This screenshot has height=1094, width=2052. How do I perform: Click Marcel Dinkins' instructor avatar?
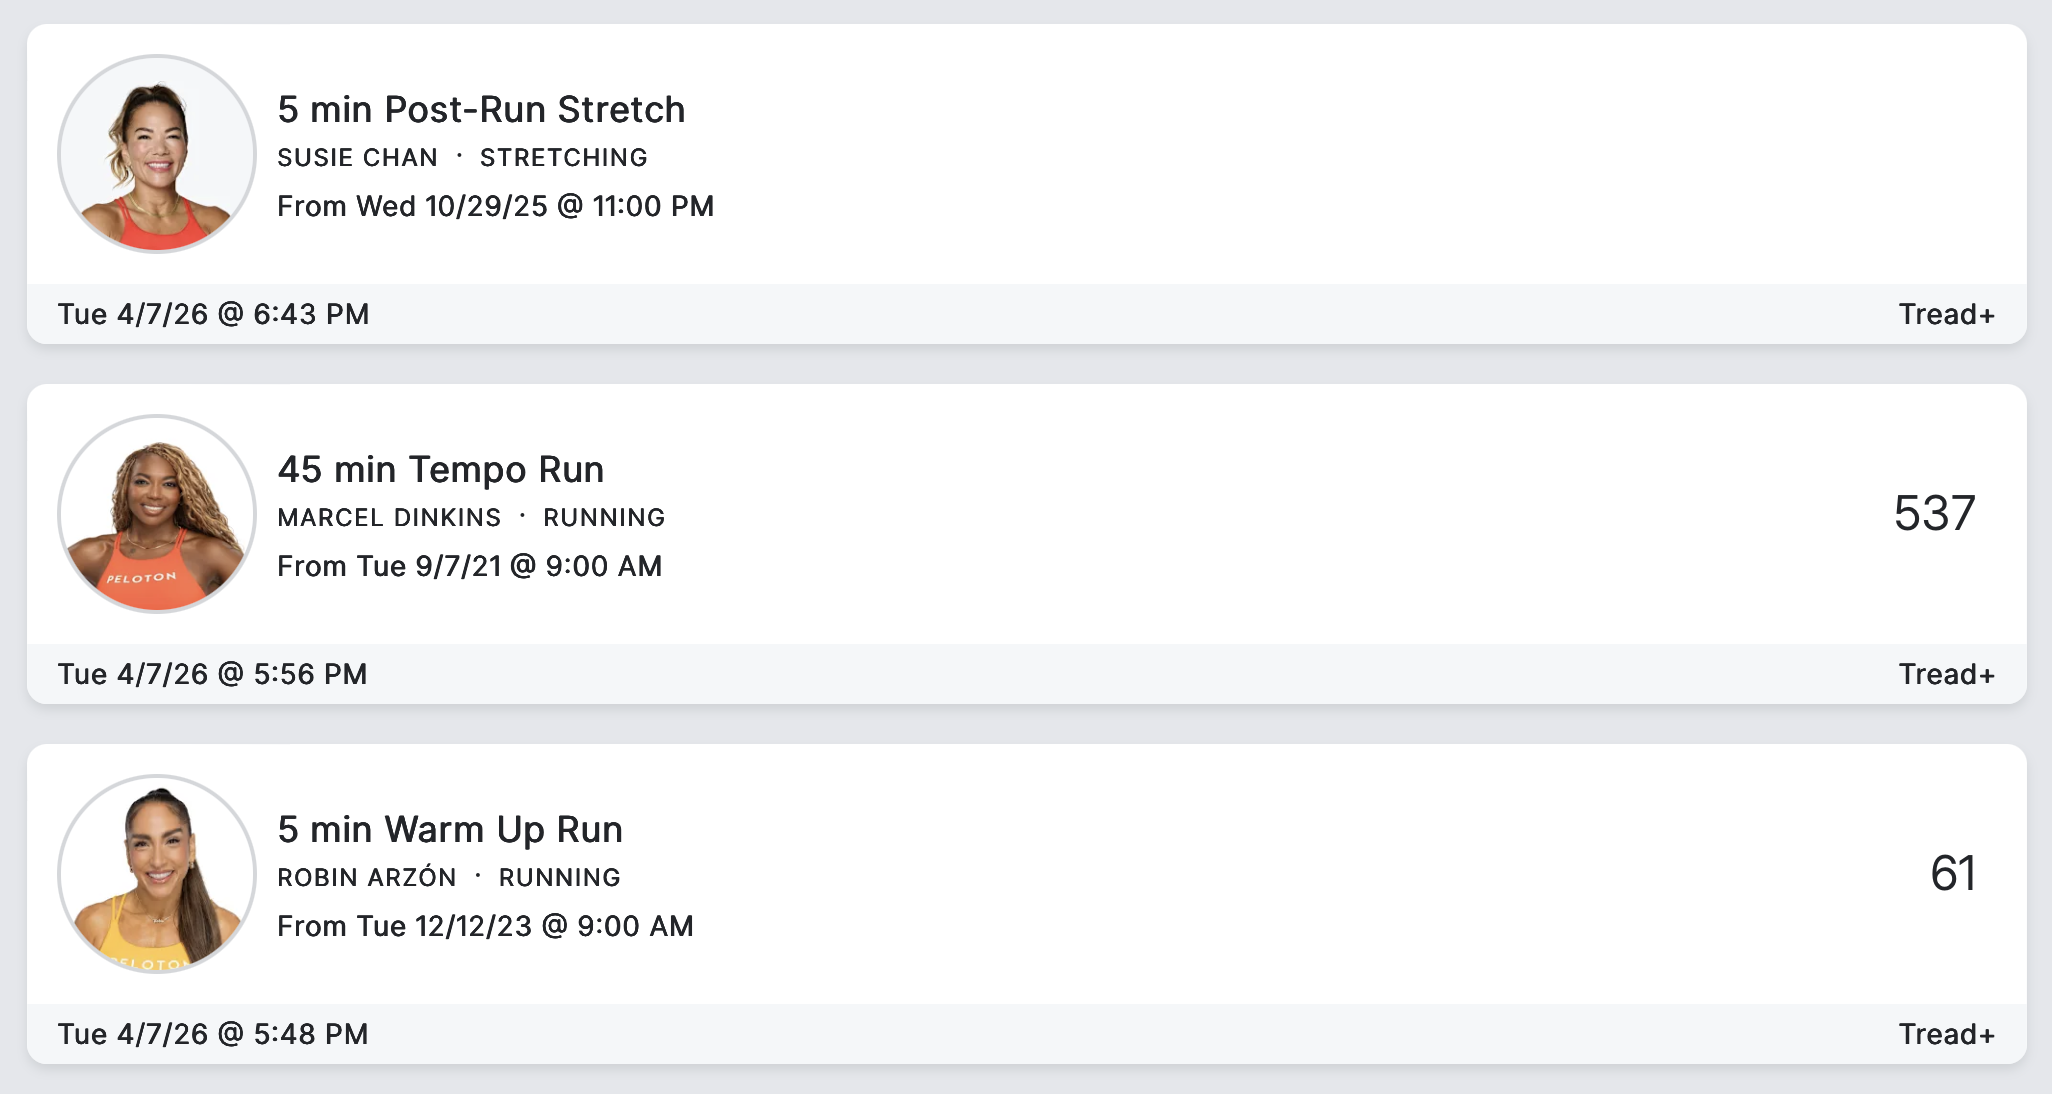click(x=157, y=514)
